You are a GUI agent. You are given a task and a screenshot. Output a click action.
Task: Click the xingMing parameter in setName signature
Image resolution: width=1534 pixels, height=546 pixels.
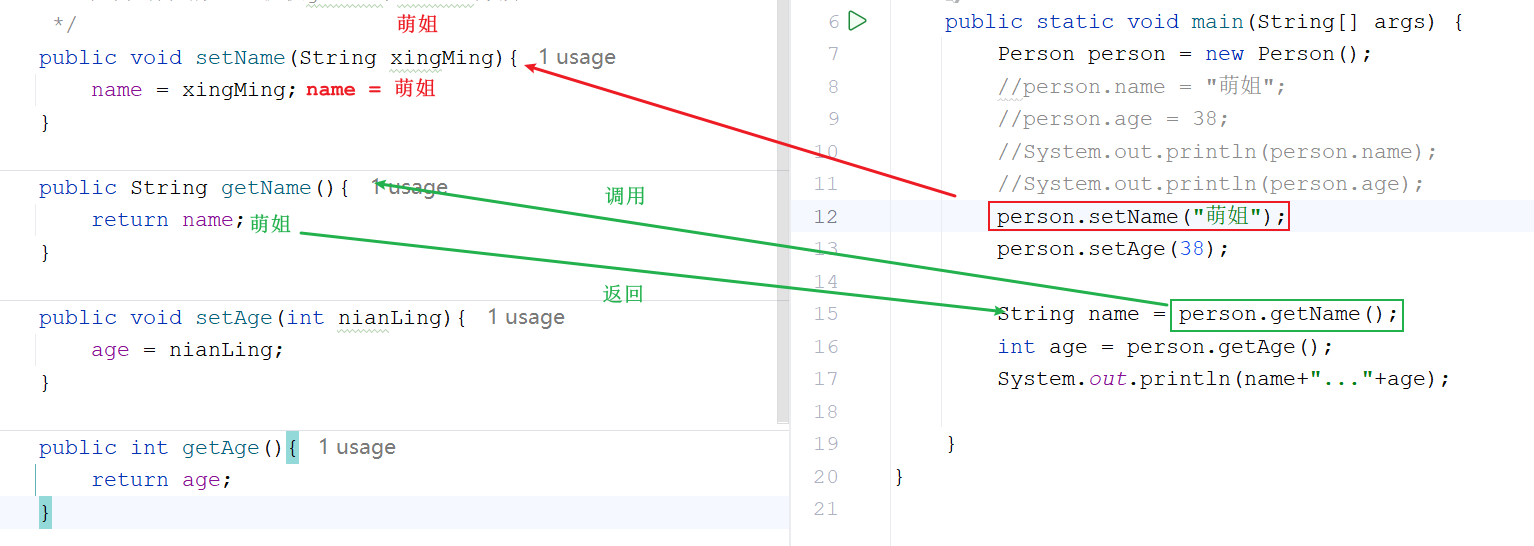click(x=442, y=58)
